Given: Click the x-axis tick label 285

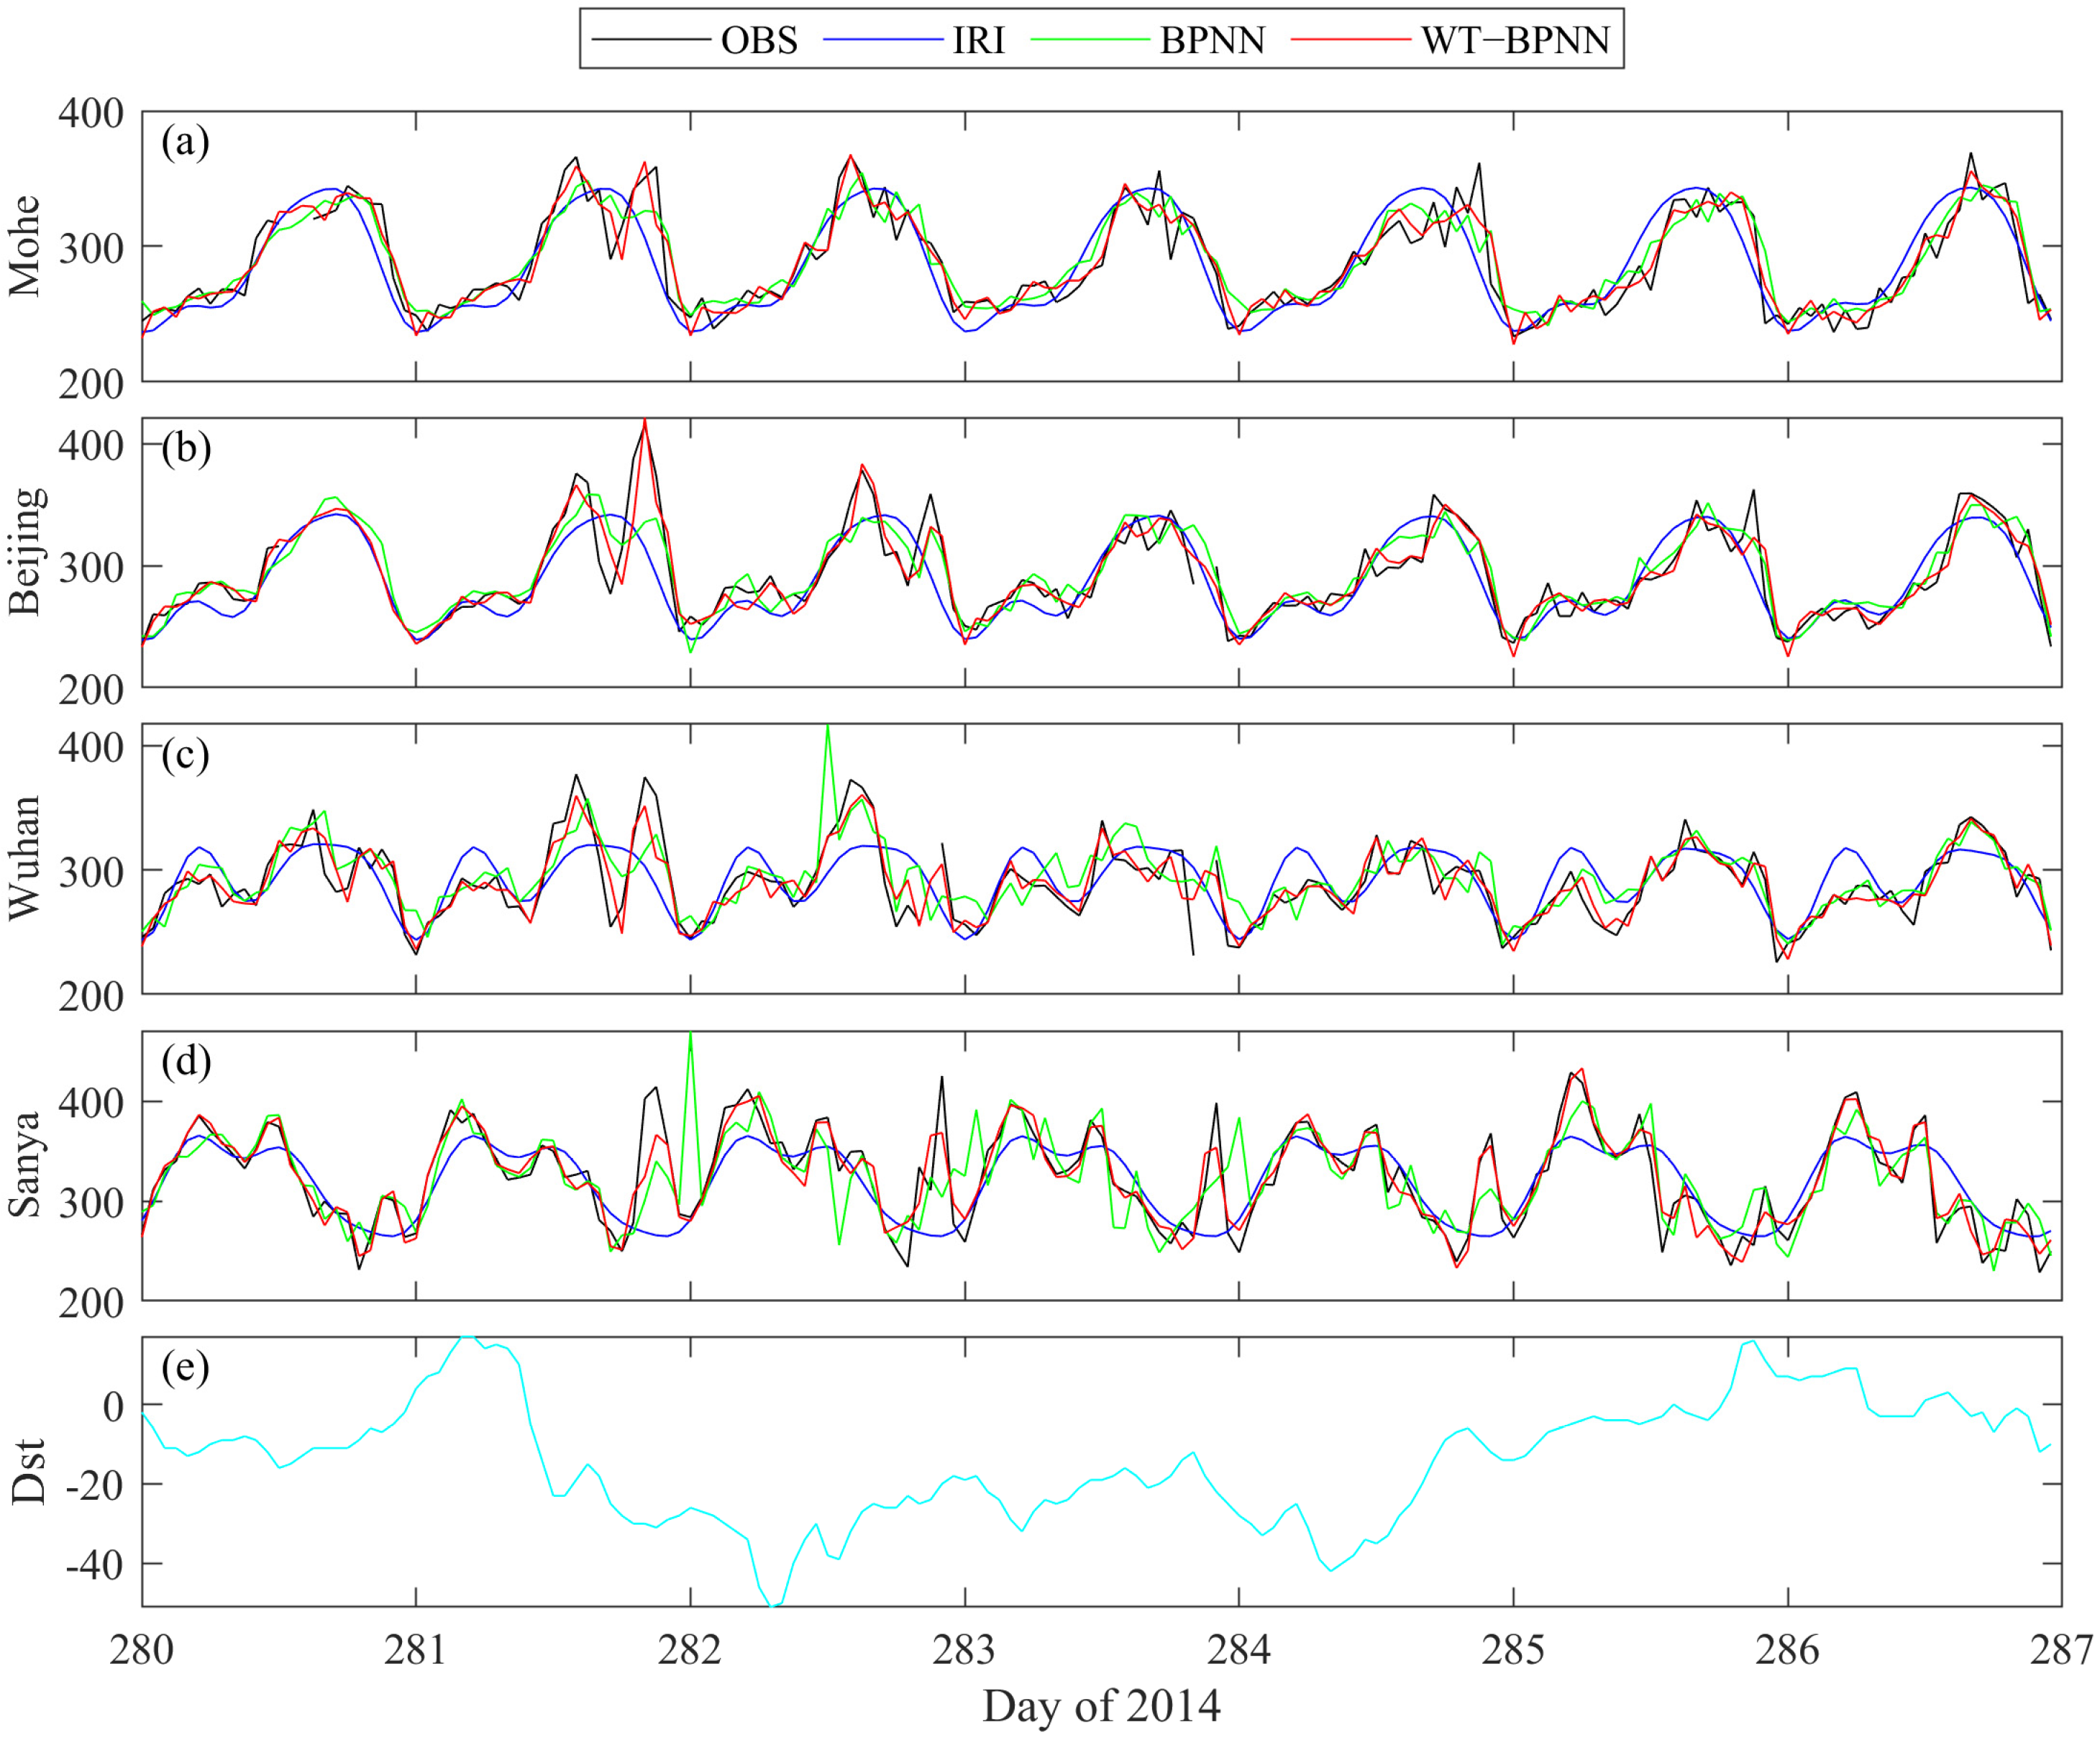Looking at the screenshot, I should tap(1513, 1649).
